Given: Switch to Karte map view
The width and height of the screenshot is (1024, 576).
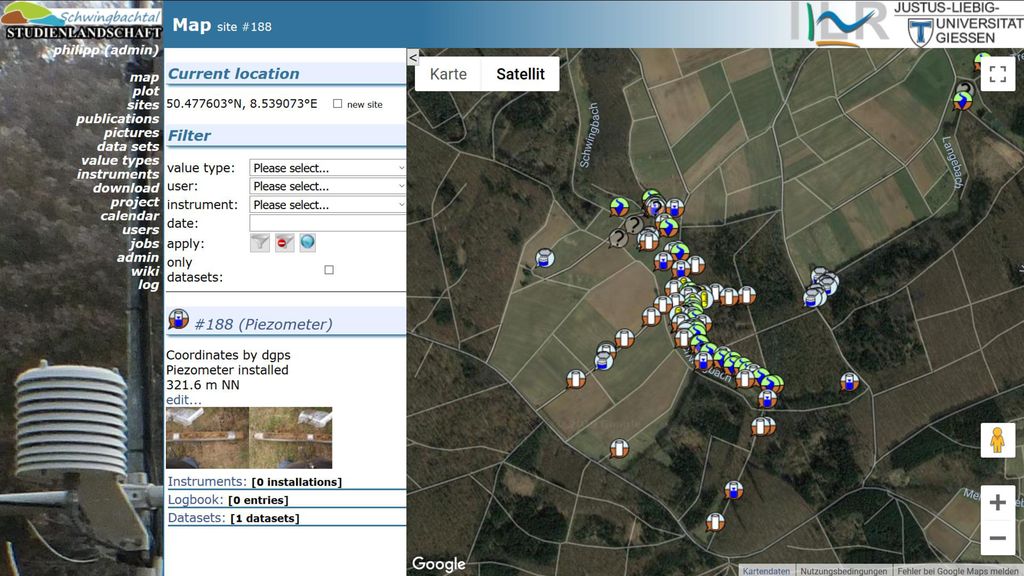Looking at the screenshot, I should [448, 74].
